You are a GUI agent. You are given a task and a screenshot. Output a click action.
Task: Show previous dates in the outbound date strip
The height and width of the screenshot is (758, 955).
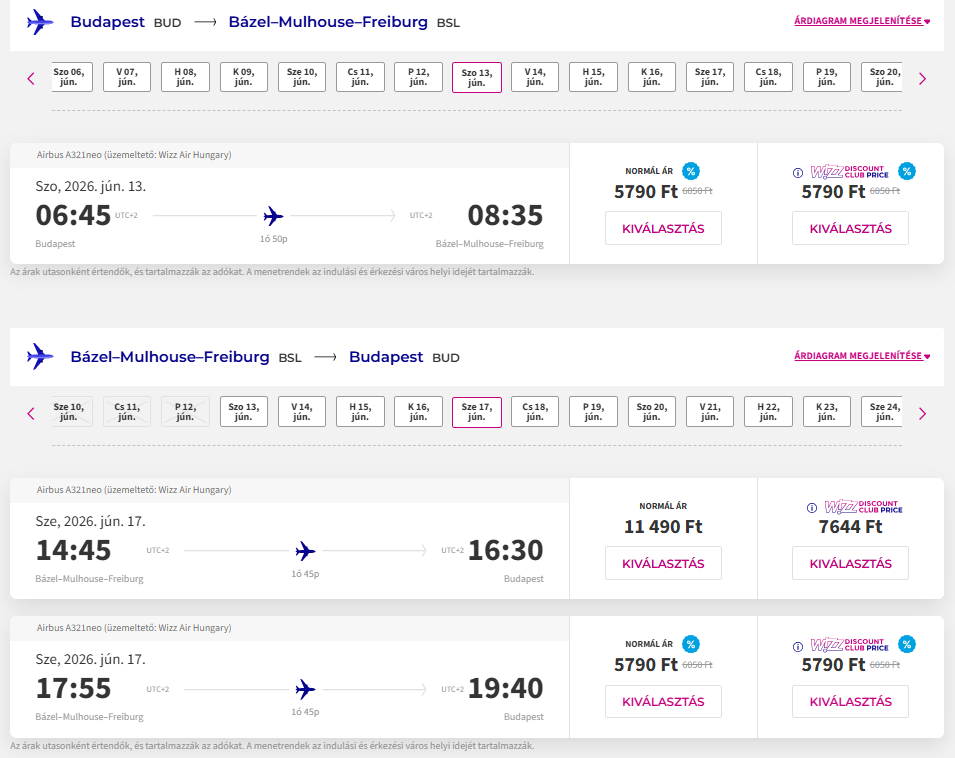point(31,78)
